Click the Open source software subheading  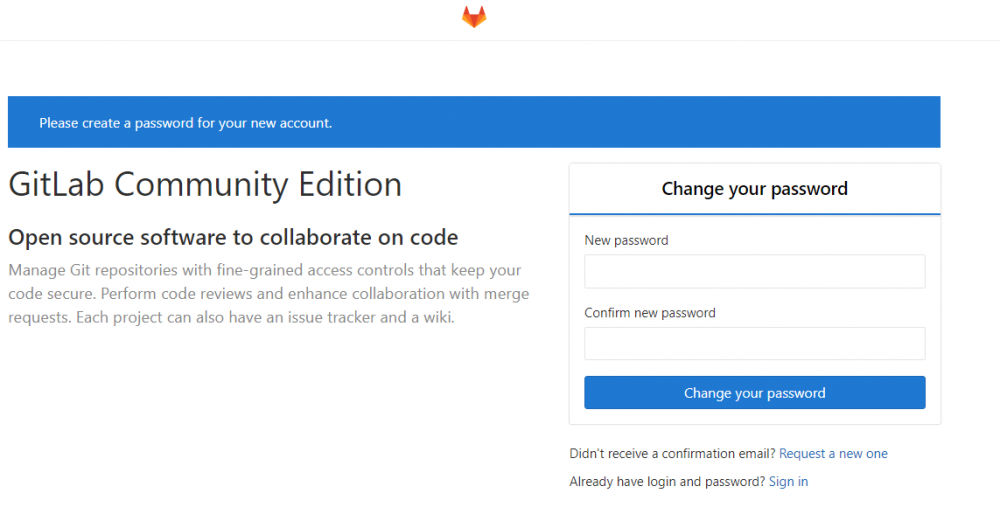coord(233,238)
